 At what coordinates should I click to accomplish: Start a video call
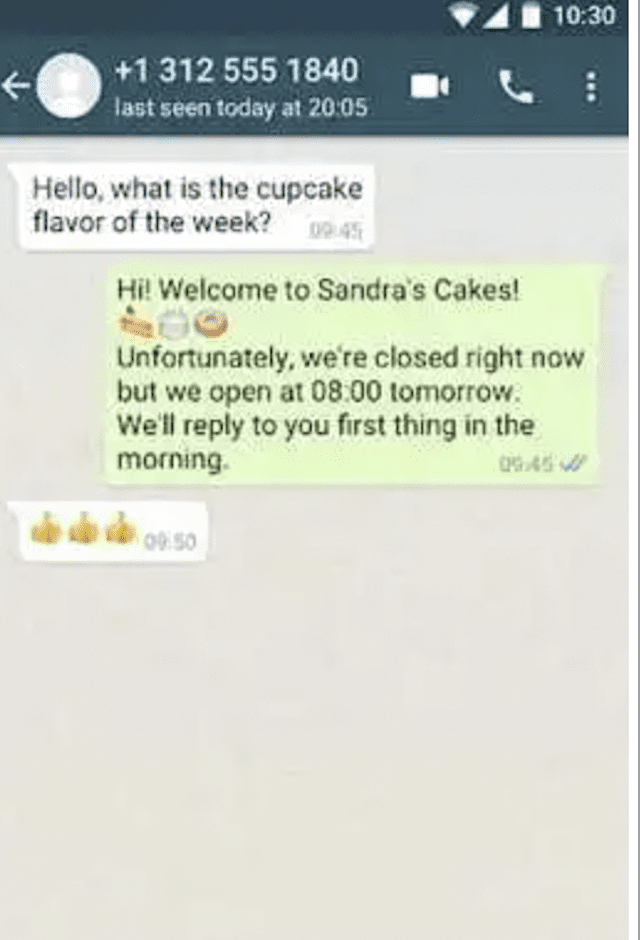[430, 86]
